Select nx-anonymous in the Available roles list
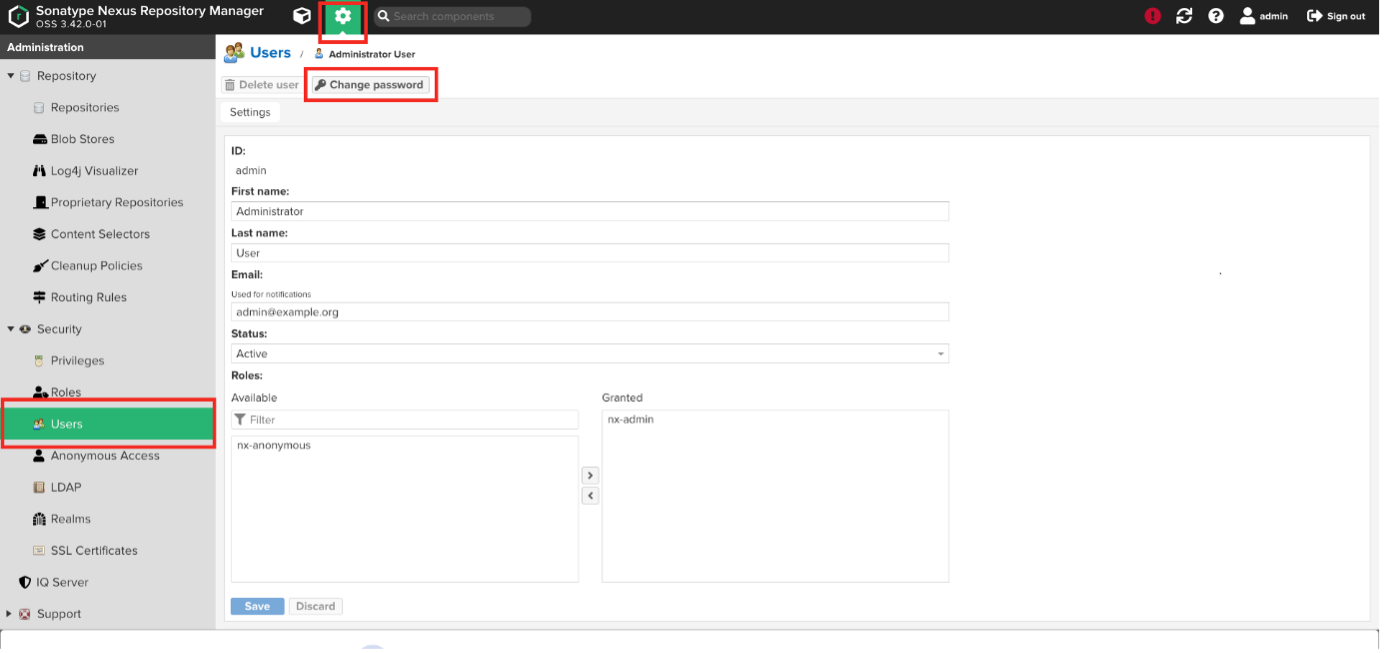 274,445
